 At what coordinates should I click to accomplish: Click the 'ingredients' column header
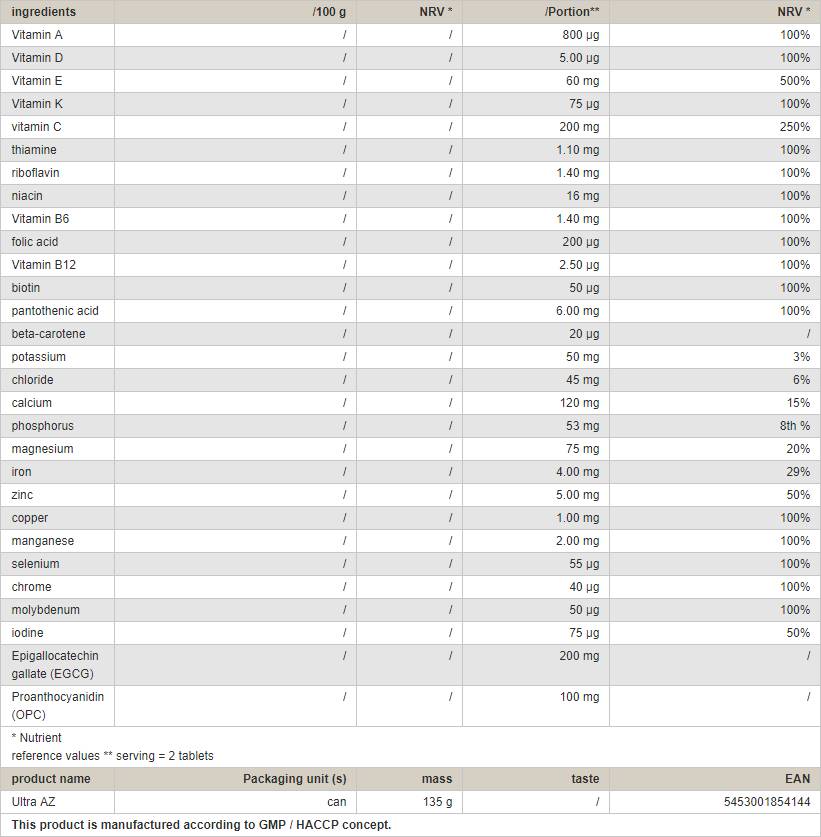pyautogui.click(x=43, y=12)
